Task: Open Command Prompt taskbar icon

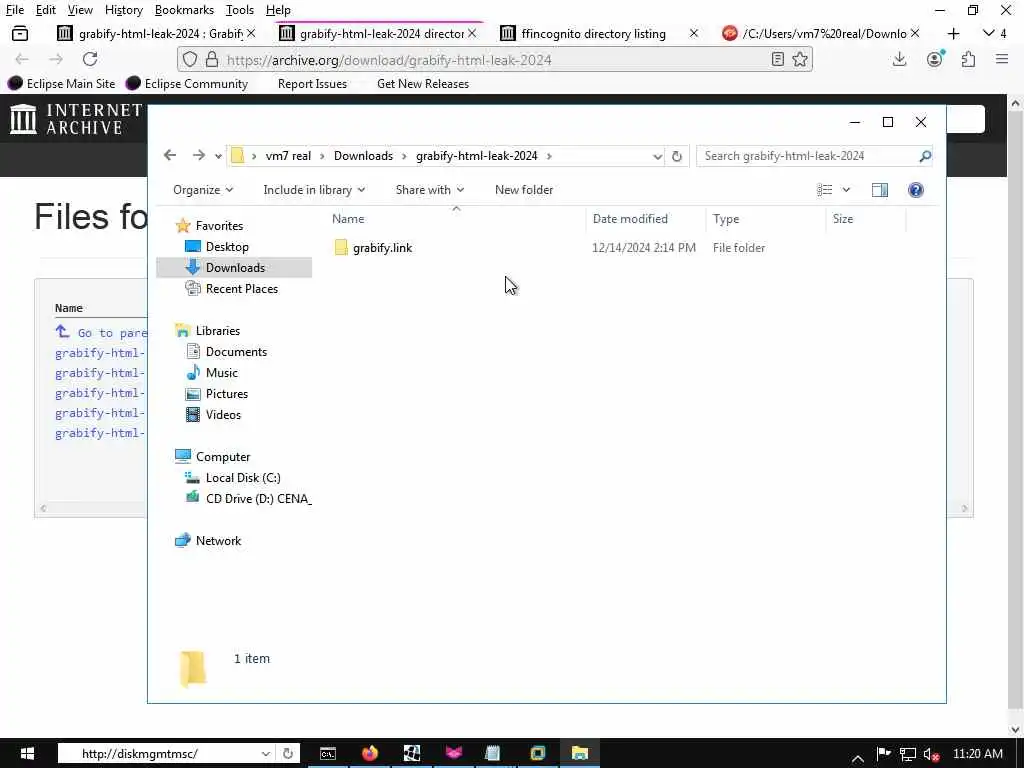Action: (328, 753)
